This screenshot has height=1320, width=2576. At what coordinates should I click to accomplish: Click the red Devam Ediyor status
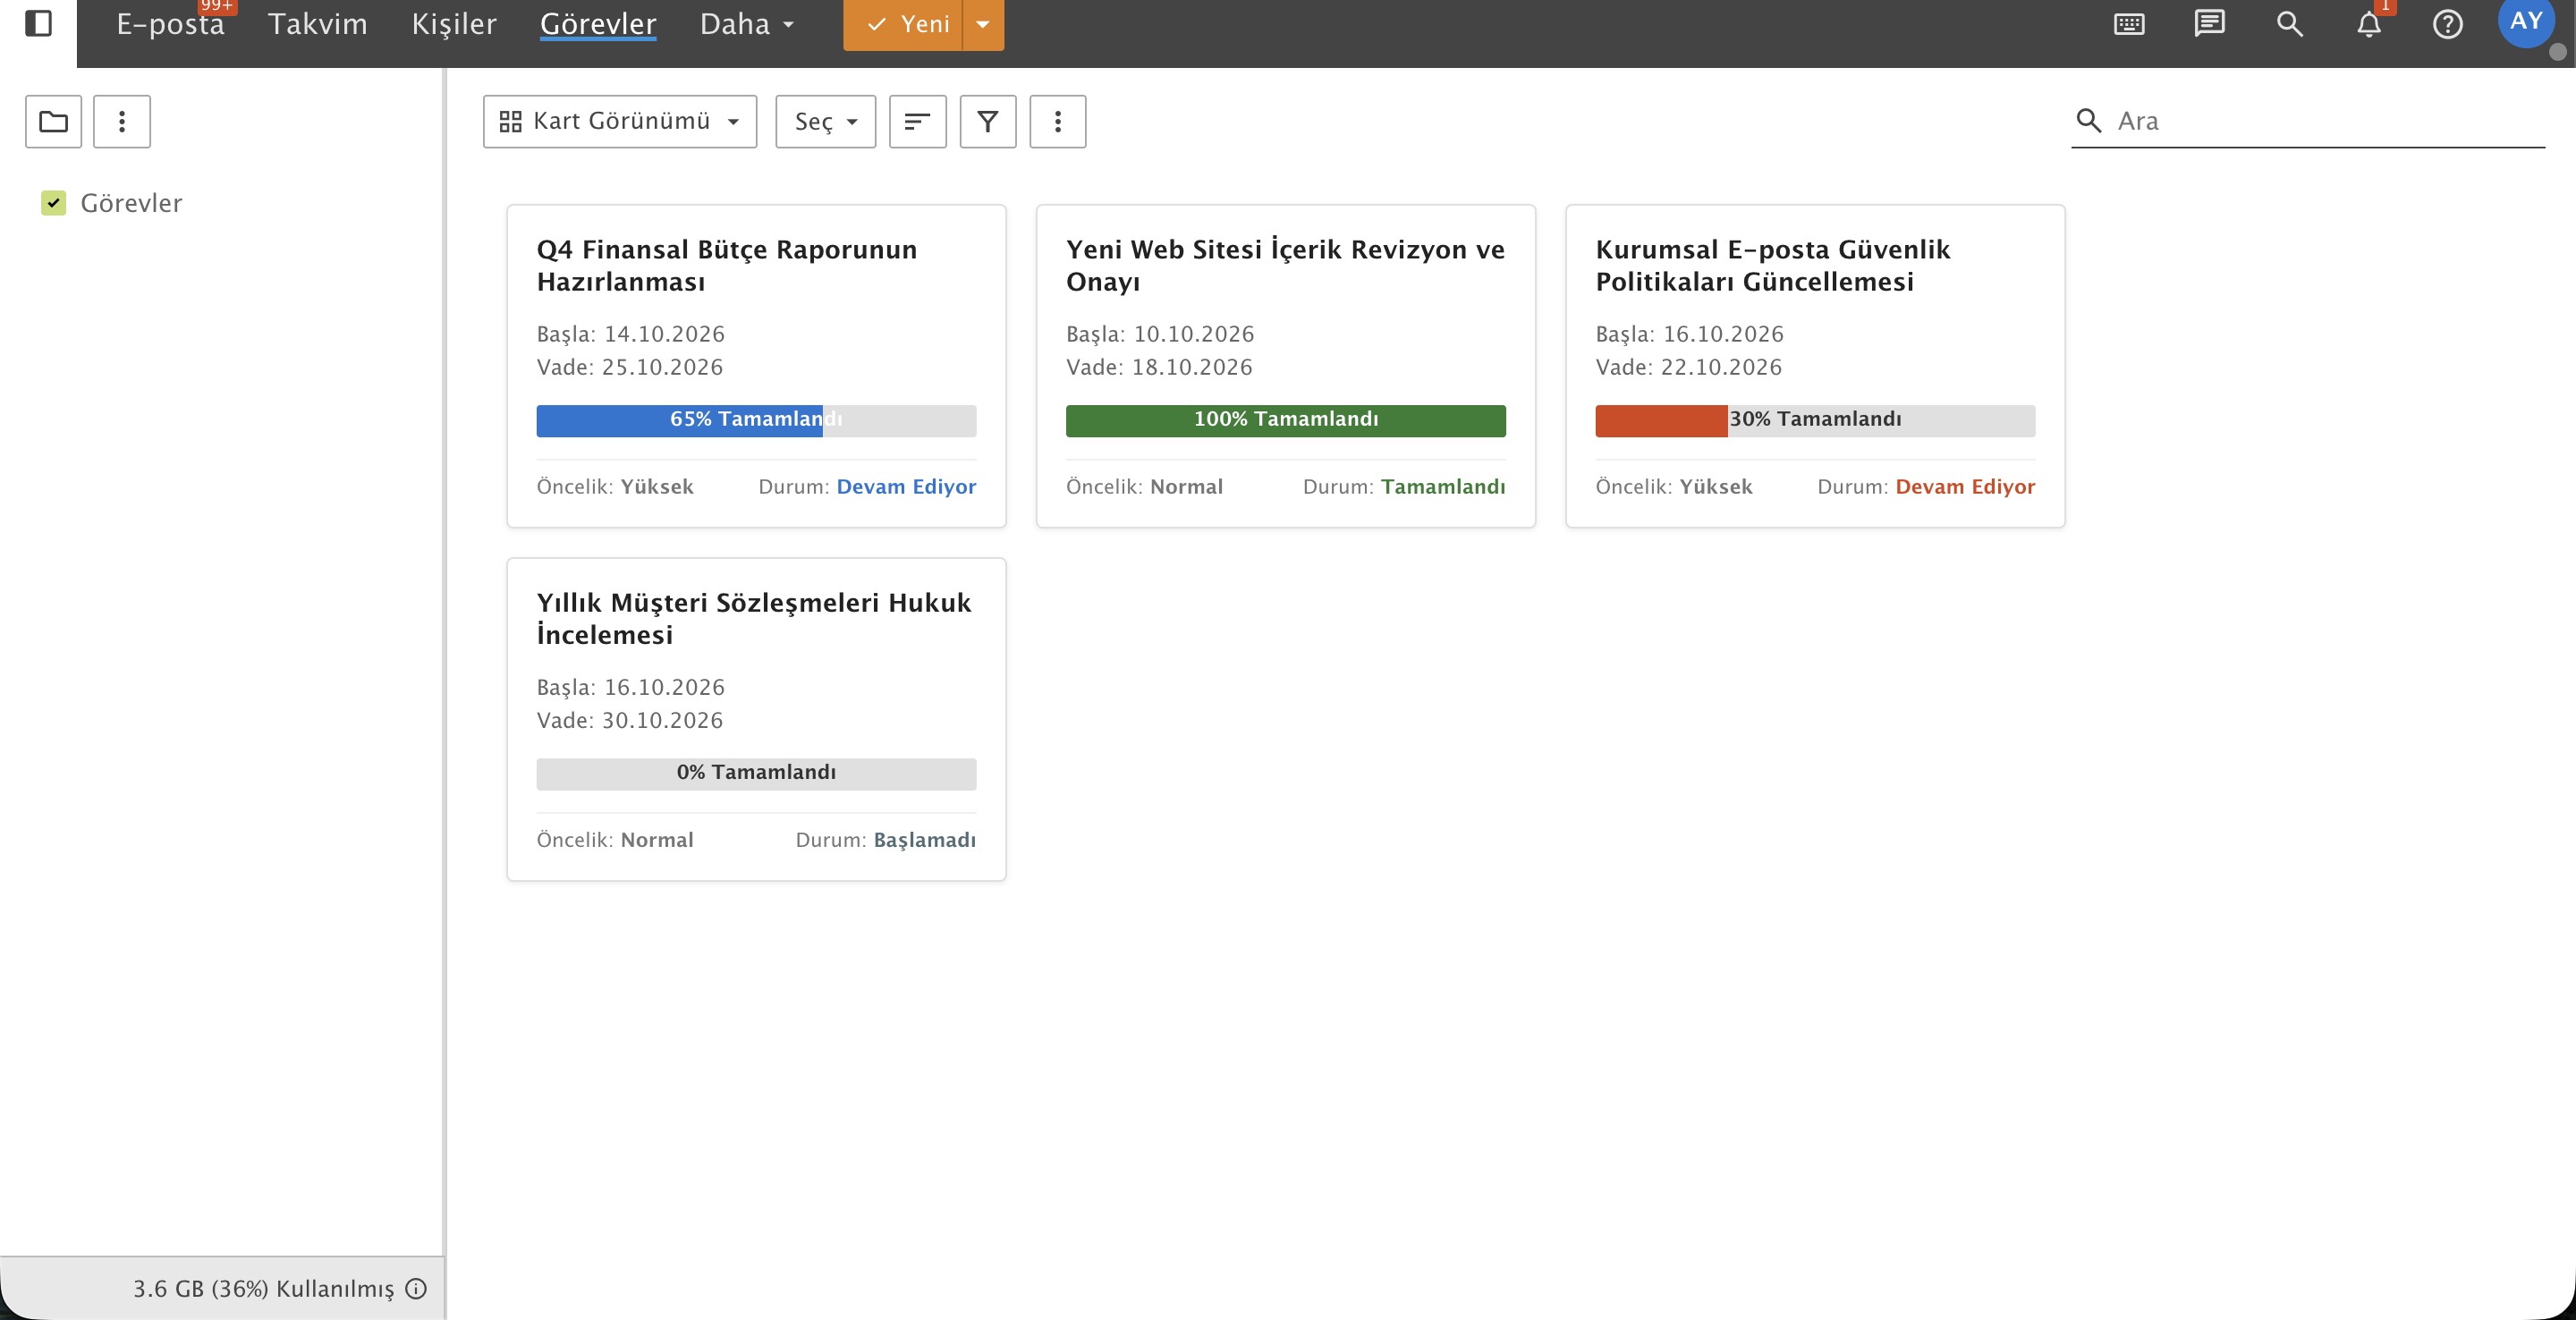pos(1965,487)
